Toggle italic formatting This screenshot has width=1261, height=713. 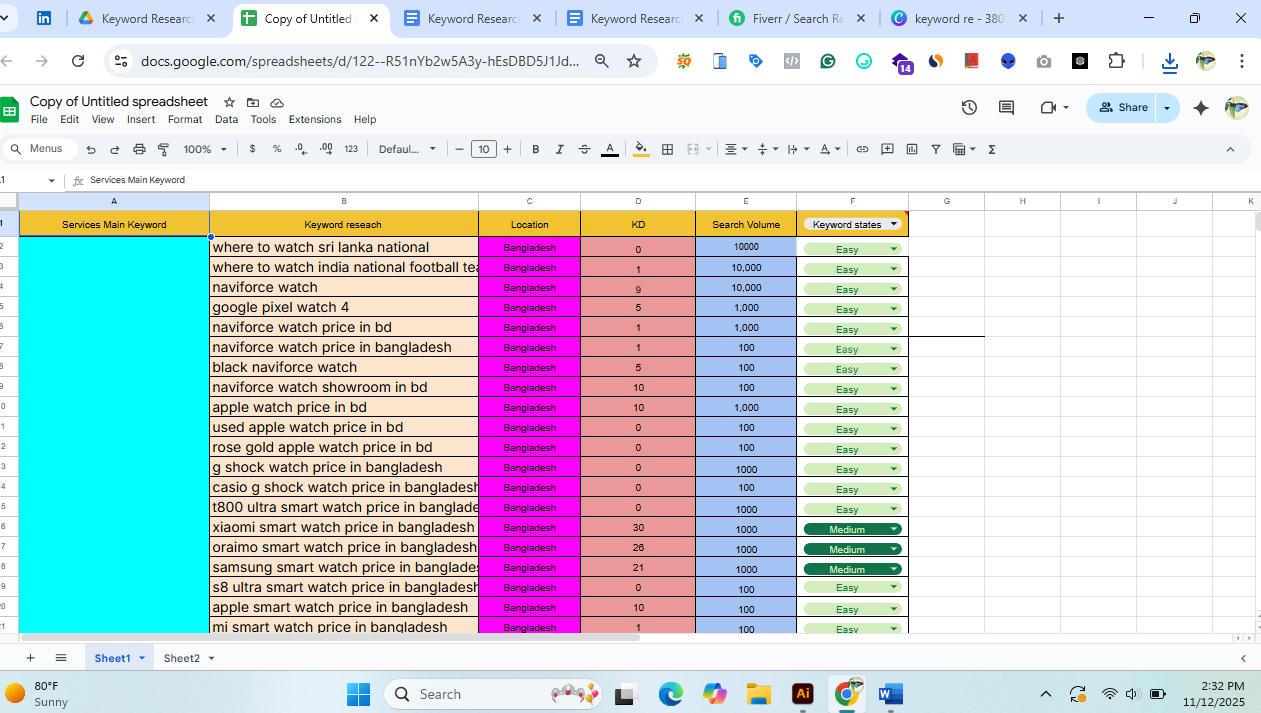[x=559, y=148]
